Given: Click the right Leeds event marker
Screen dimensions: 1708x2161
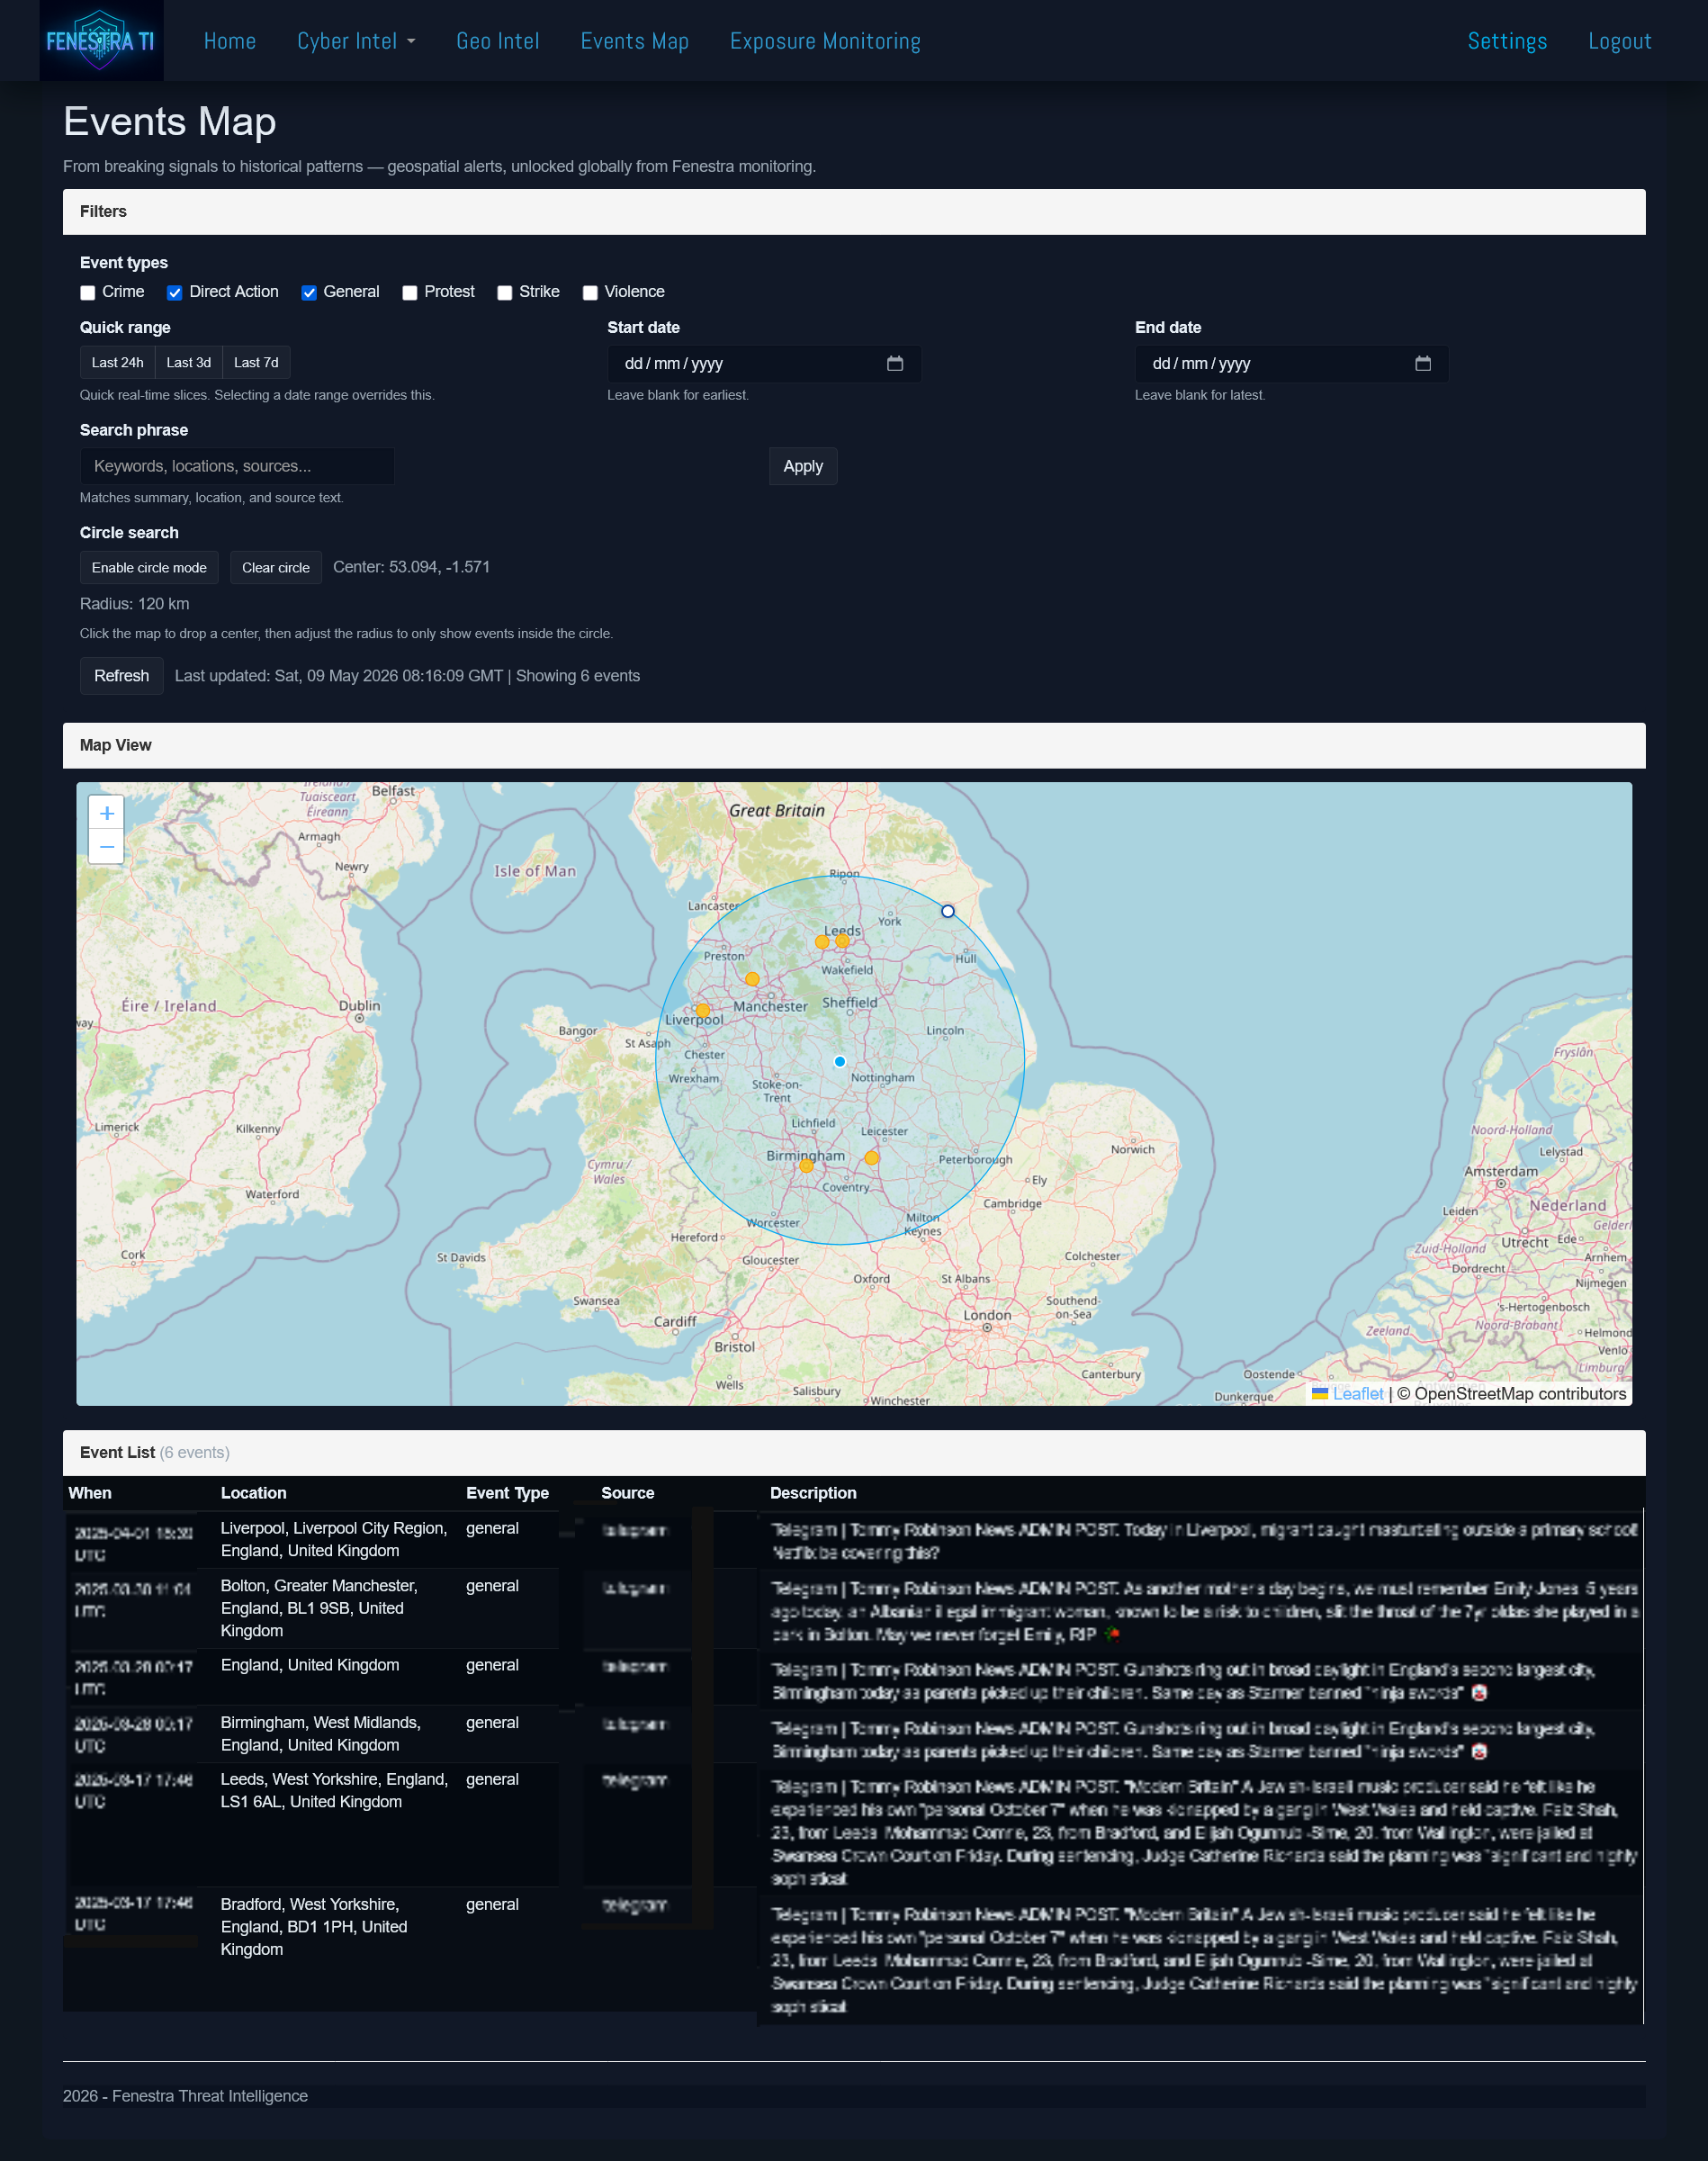Looking at the screenshot, I should click(842, 940).
